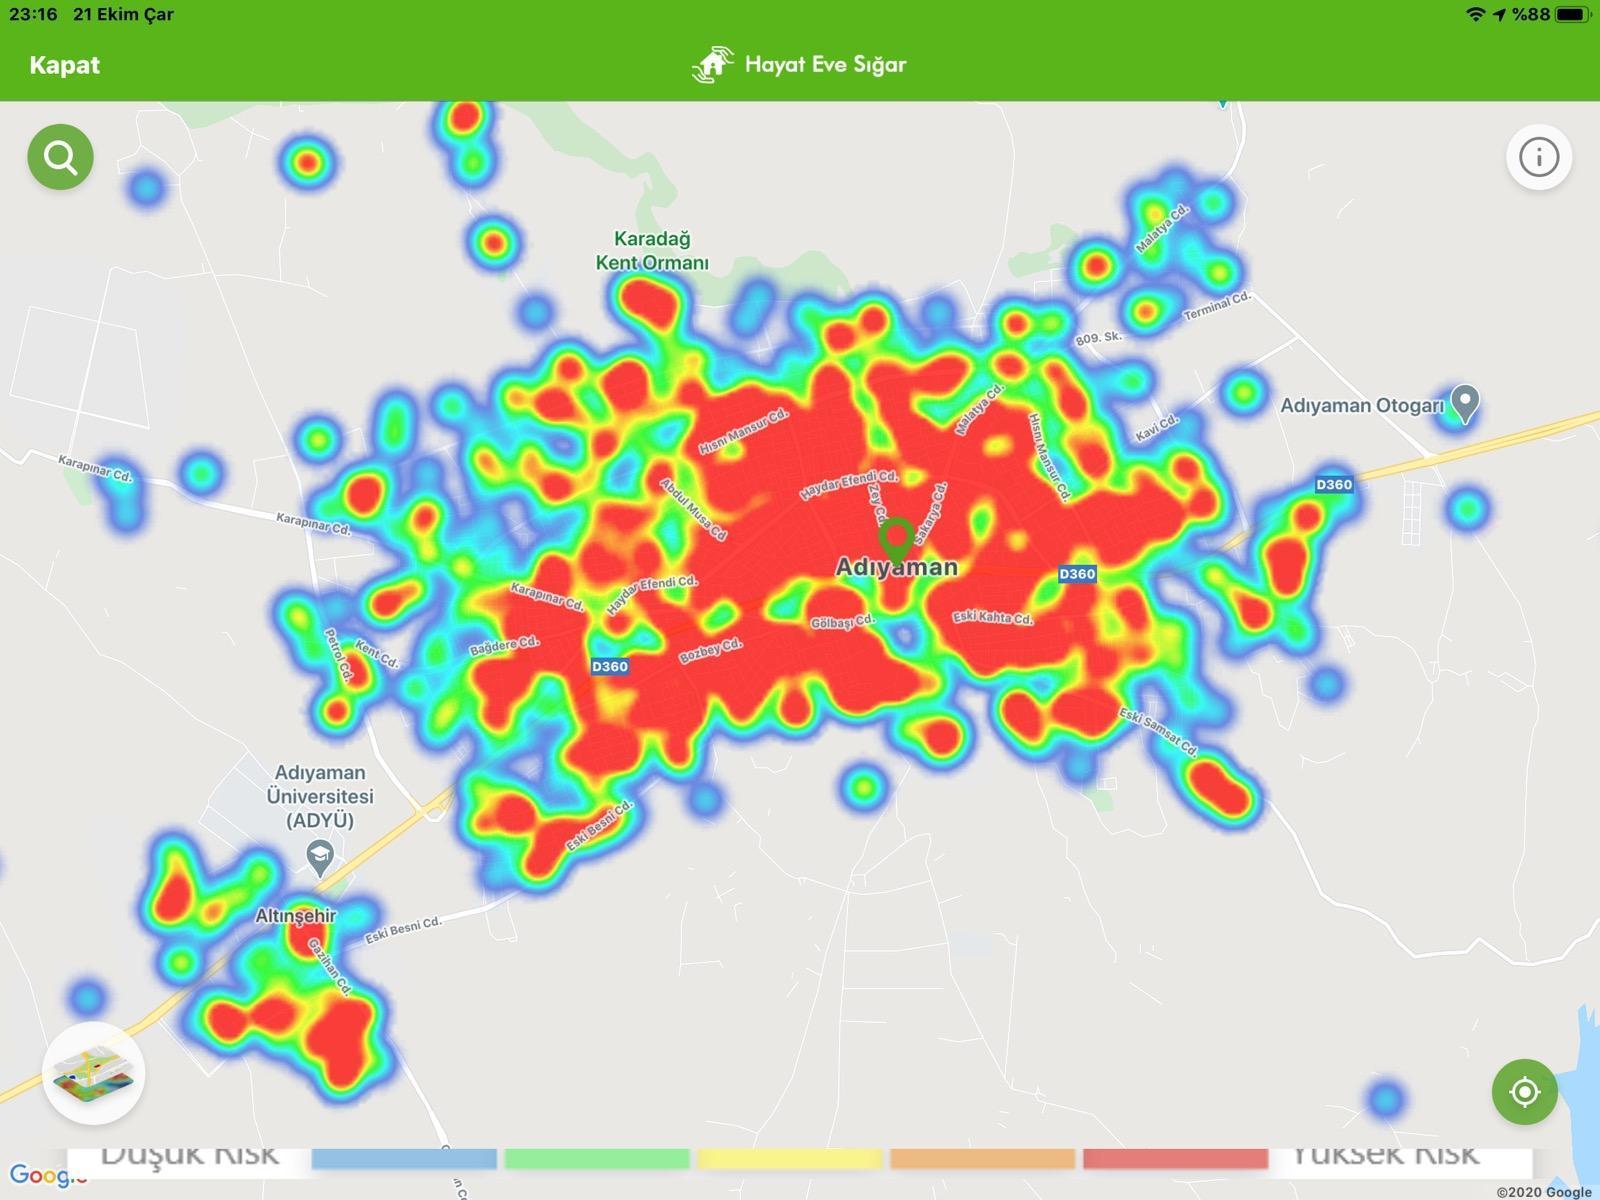Open the Google logo link

click(40, 1176)
